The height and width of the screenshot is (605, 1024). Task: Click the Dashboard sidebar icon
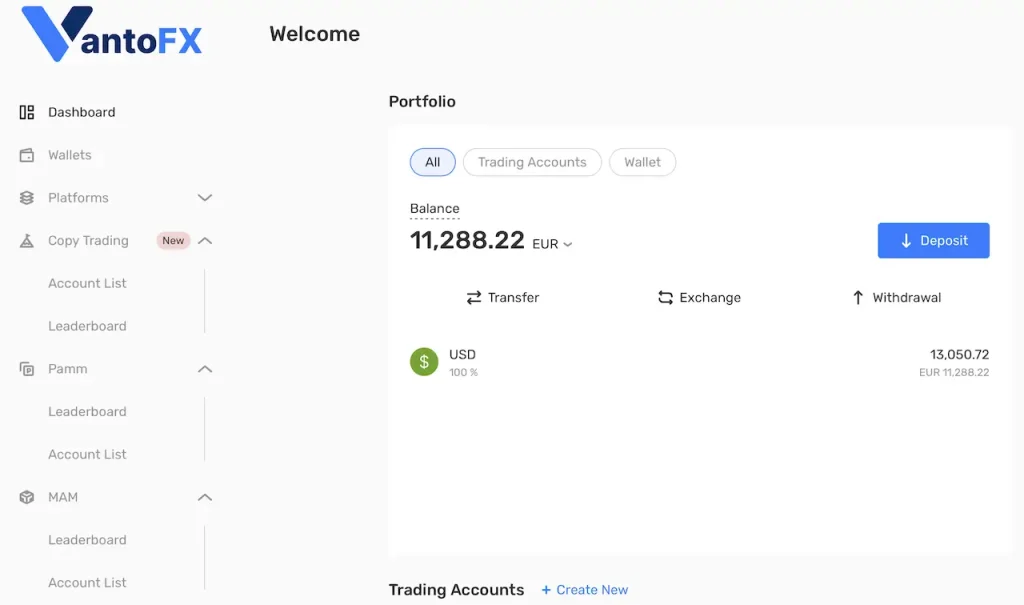point(26,111)
